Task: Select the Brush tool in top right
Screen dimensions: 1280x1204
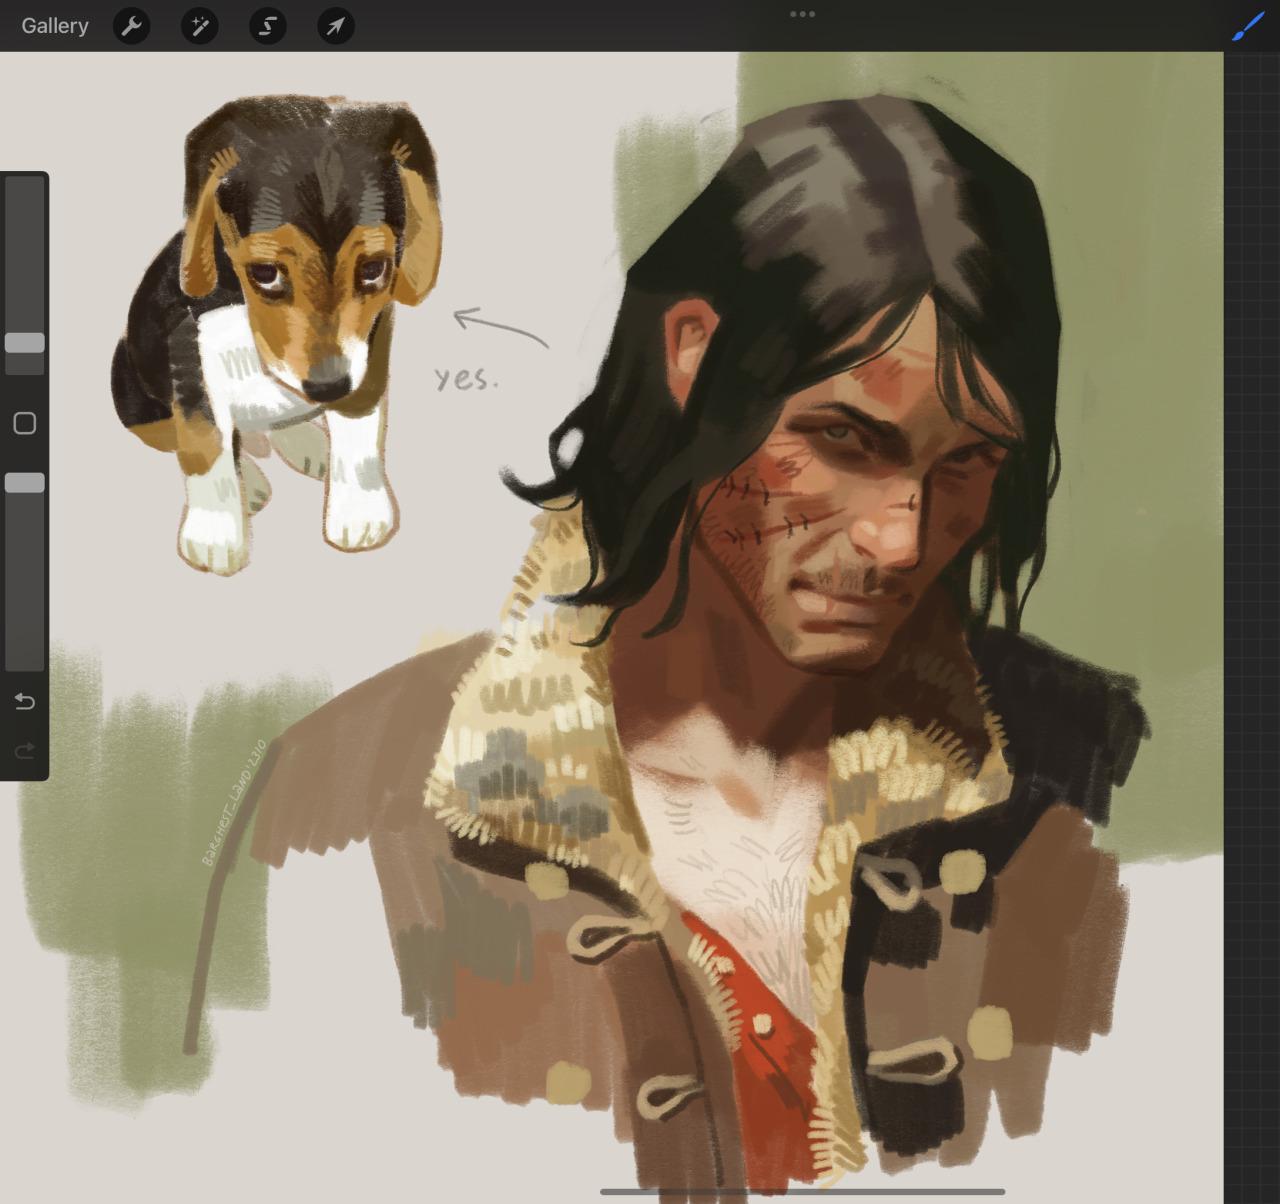Action: click(x=1247, y=26)
